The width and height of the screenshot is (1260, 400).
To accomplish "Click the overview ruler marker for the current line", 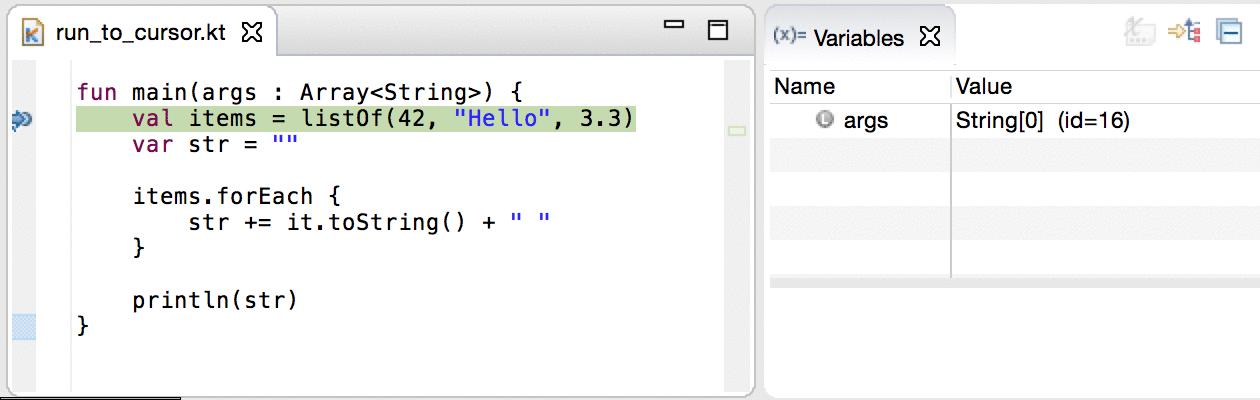I will 738,131.
